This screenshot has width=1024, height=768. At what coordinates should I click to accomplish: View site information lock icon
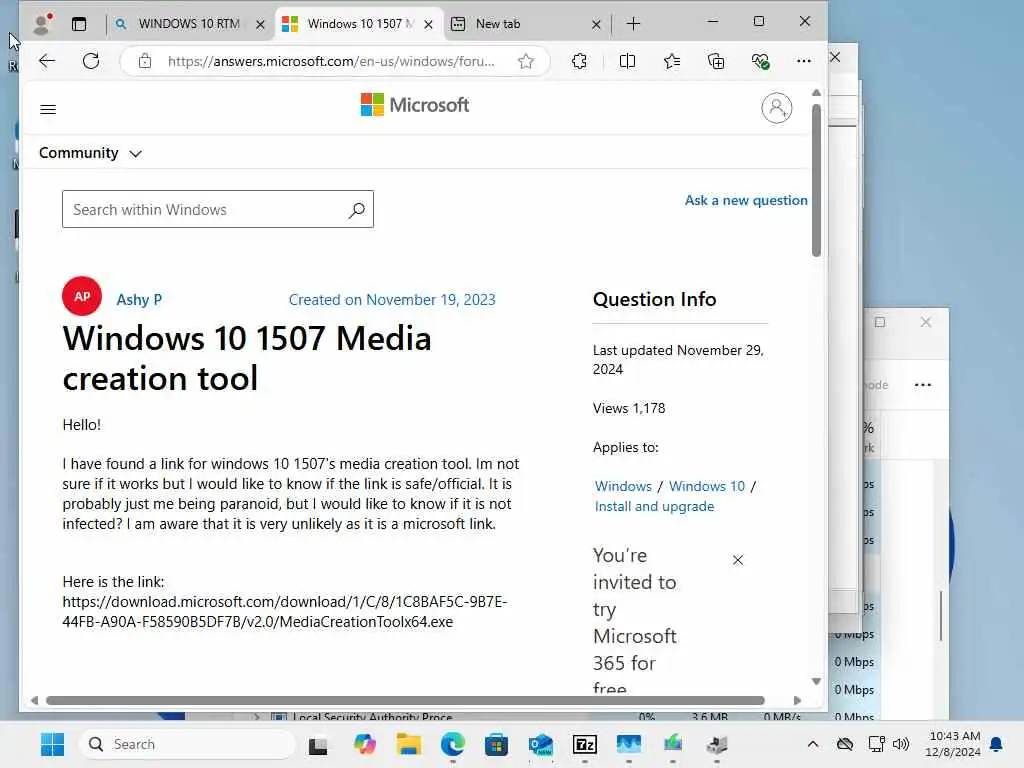(145, 61)
